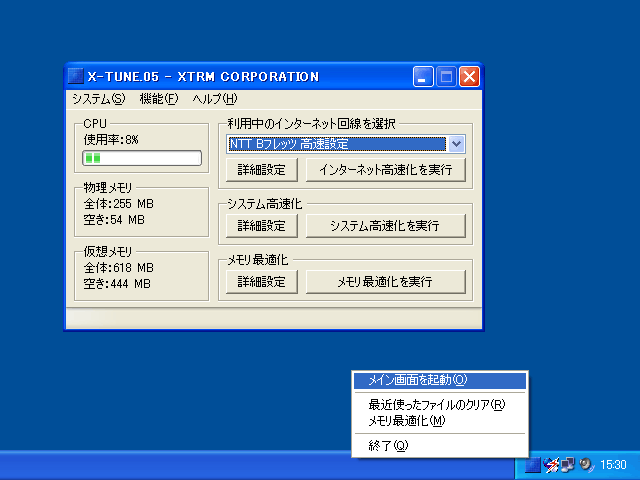Click 空き:54 MB physical memory value
Viewport: 640px width, 480px height.
click(114, 220)
